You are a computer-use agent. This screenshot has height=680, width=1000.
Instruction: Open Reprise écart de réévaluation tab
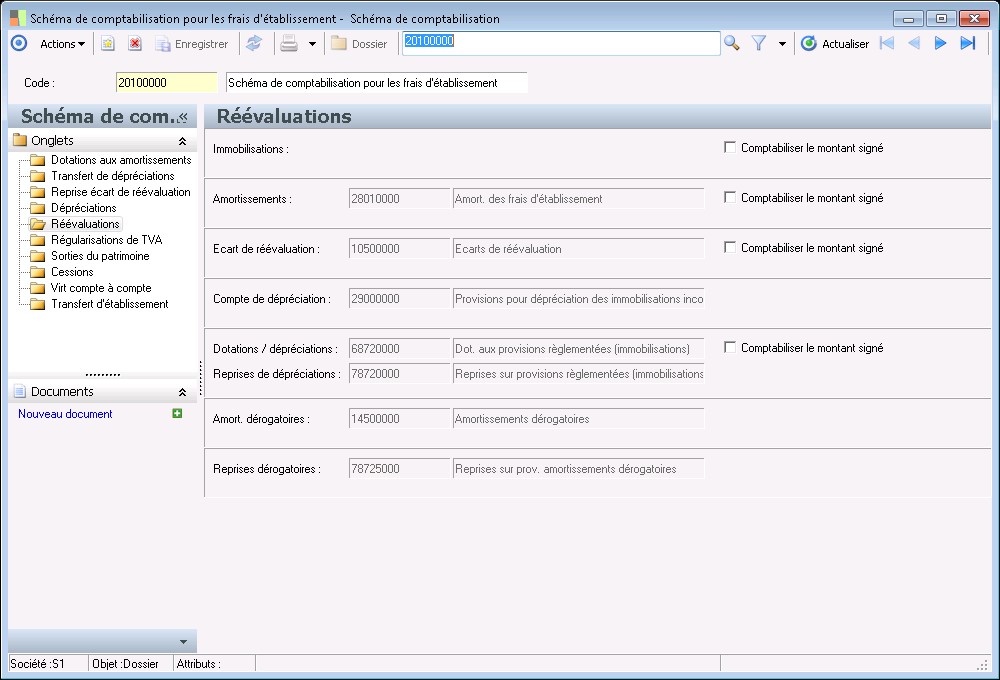coord(121,192)
